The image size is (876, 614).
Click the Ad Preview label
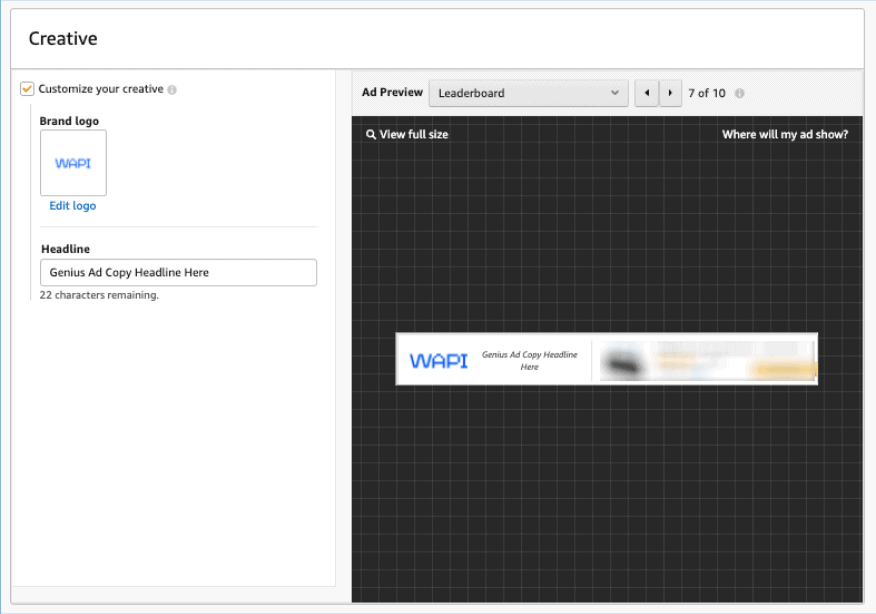[392, 93]
